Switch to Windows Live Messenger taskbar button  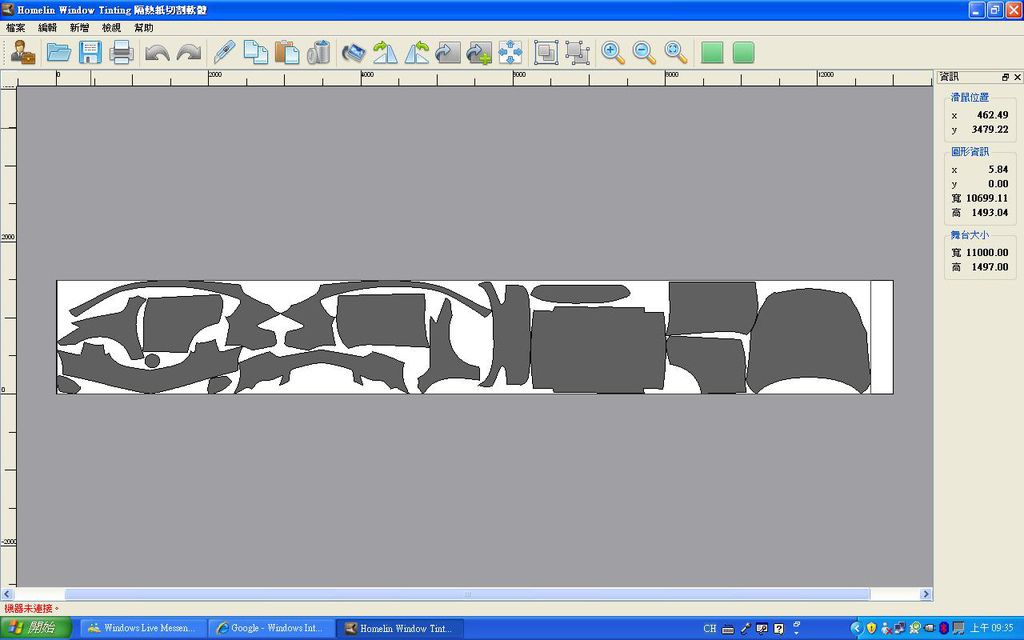point(144,628)
